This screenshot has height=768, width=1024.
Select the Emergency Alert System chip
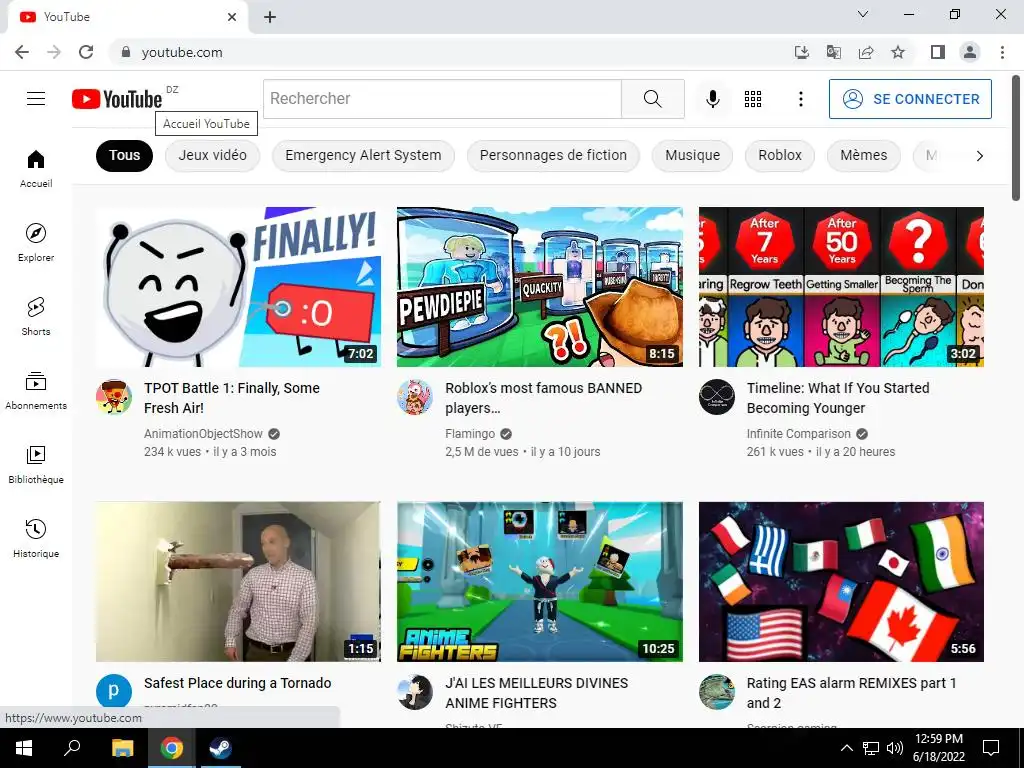pos(363,155)
